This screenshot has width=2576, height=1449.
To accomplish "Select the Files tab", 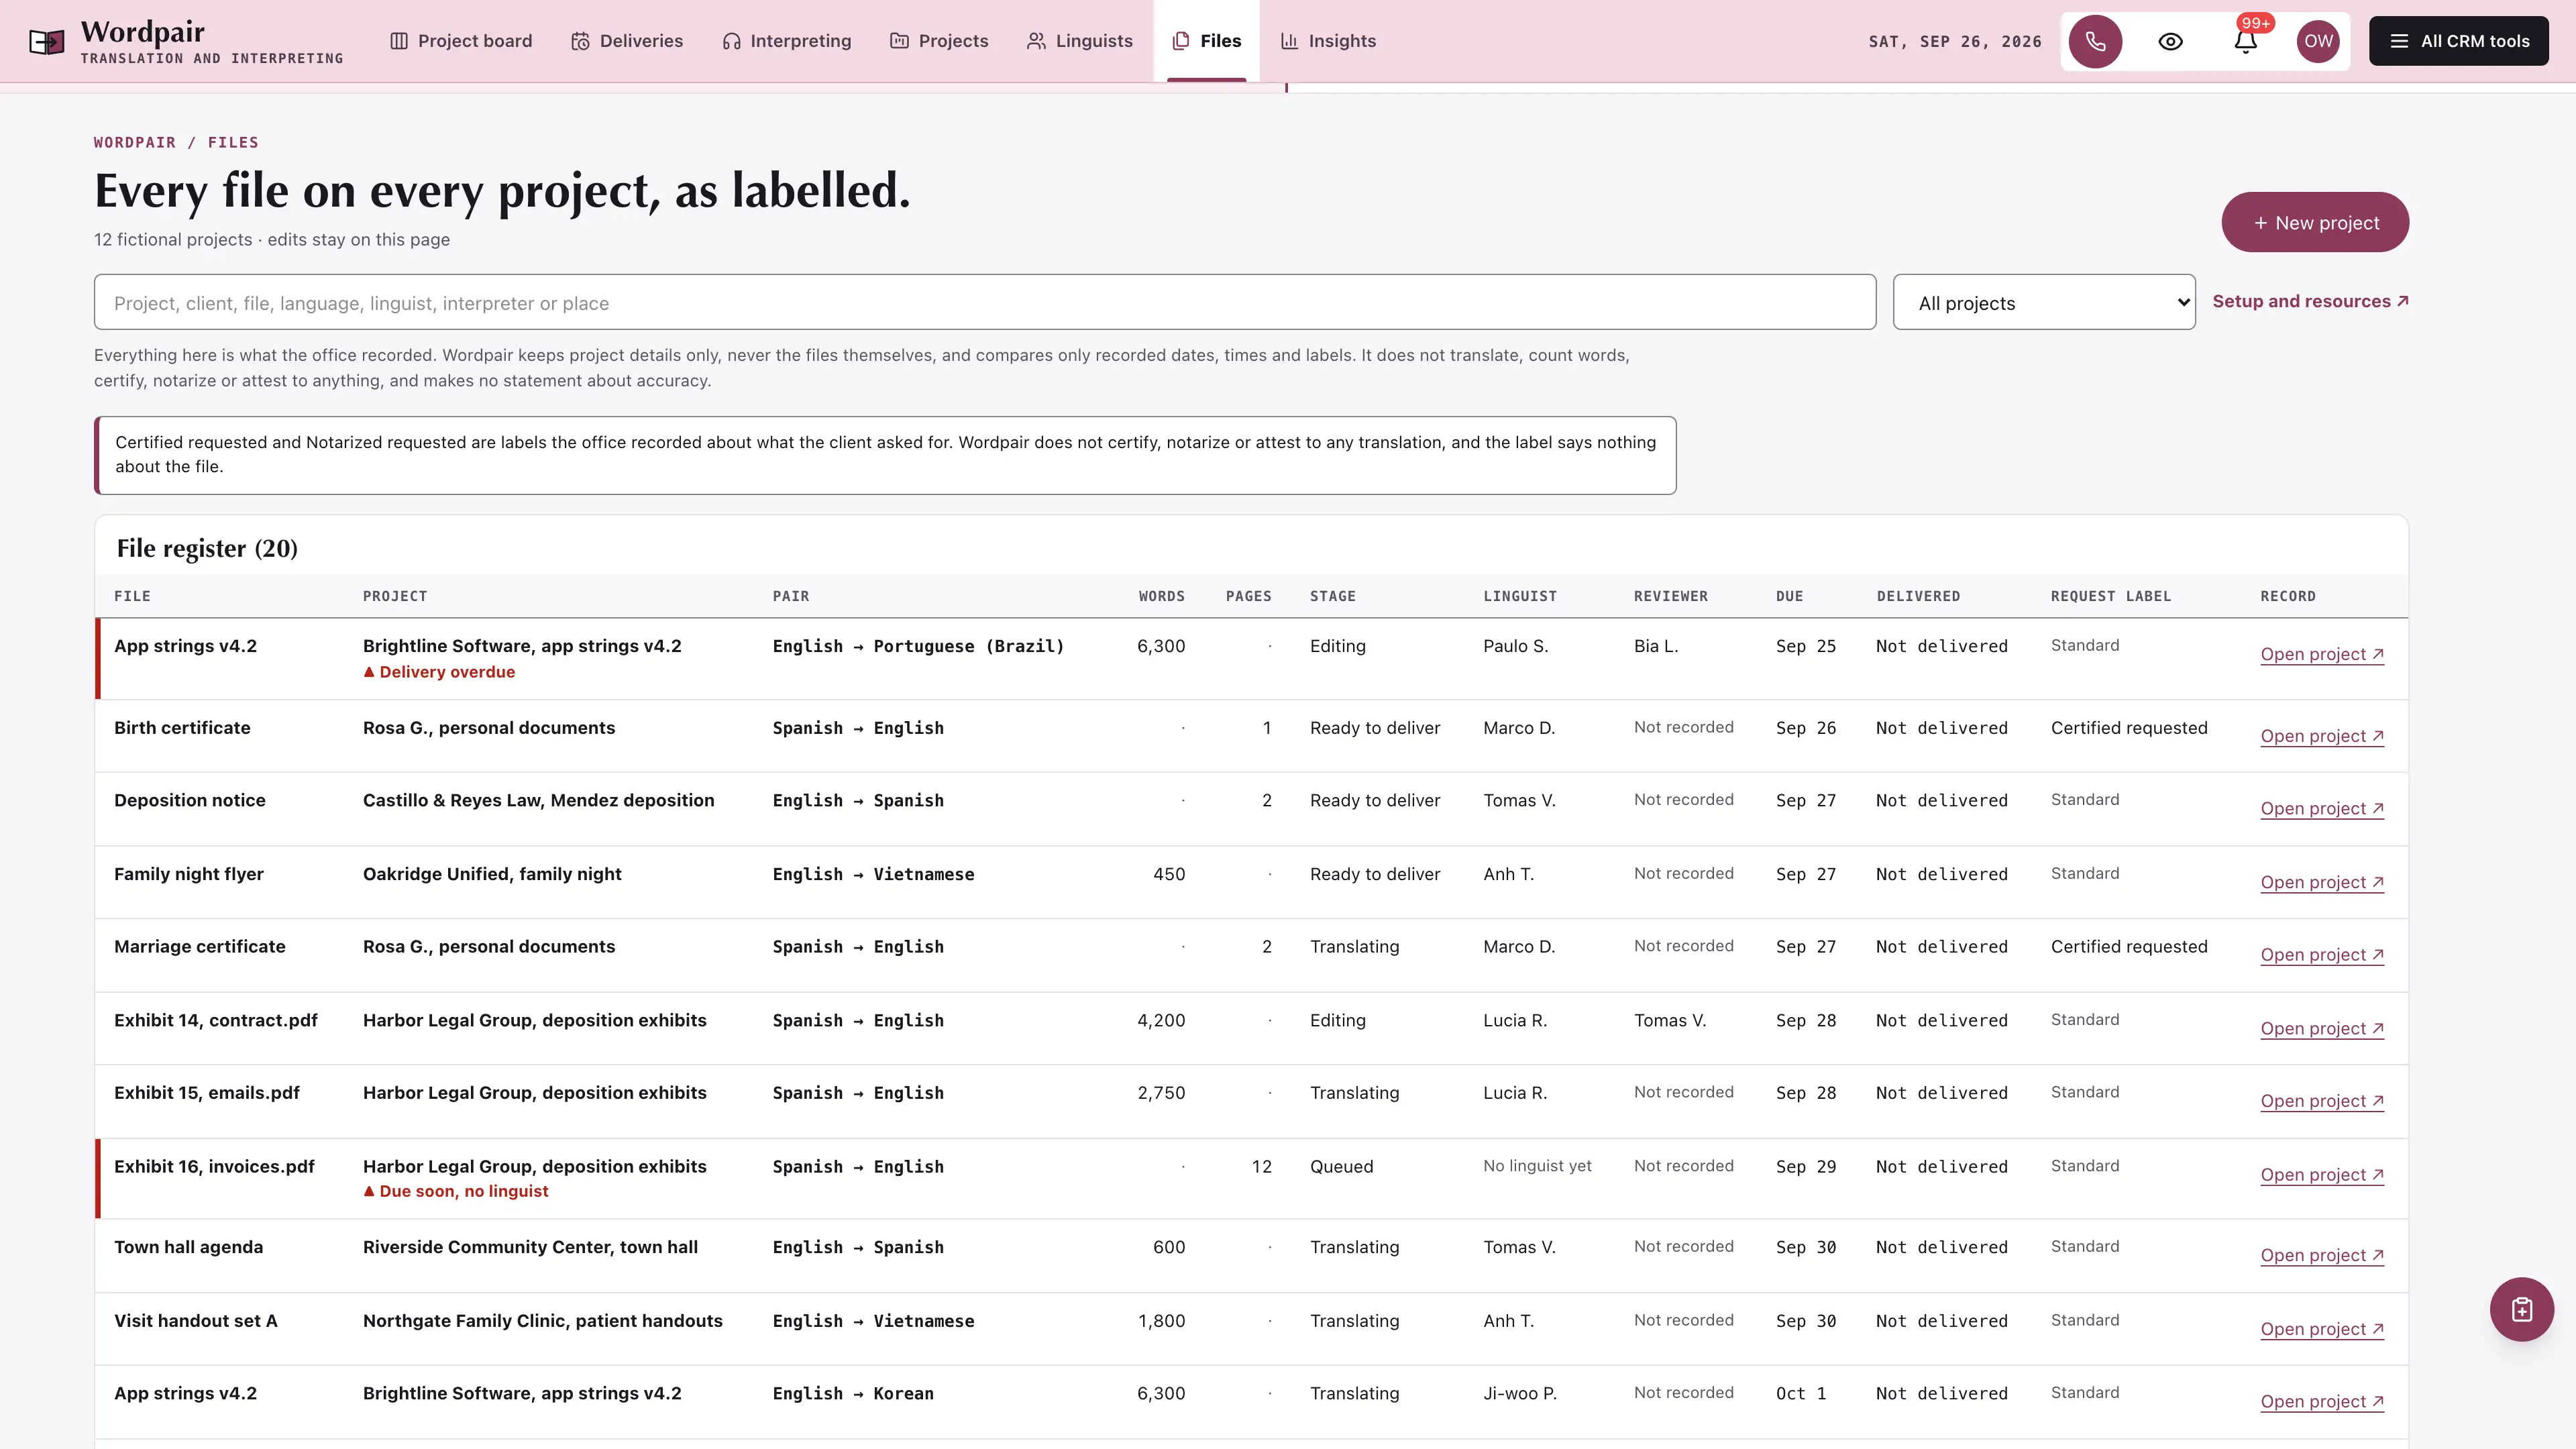I will click(1206, 41).
